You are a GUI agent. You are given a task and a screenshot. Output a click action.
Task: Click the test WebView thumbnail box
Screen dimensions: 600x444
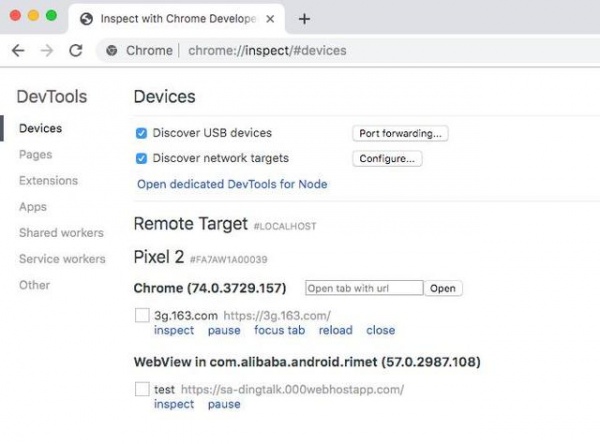(x=142, y=389)
